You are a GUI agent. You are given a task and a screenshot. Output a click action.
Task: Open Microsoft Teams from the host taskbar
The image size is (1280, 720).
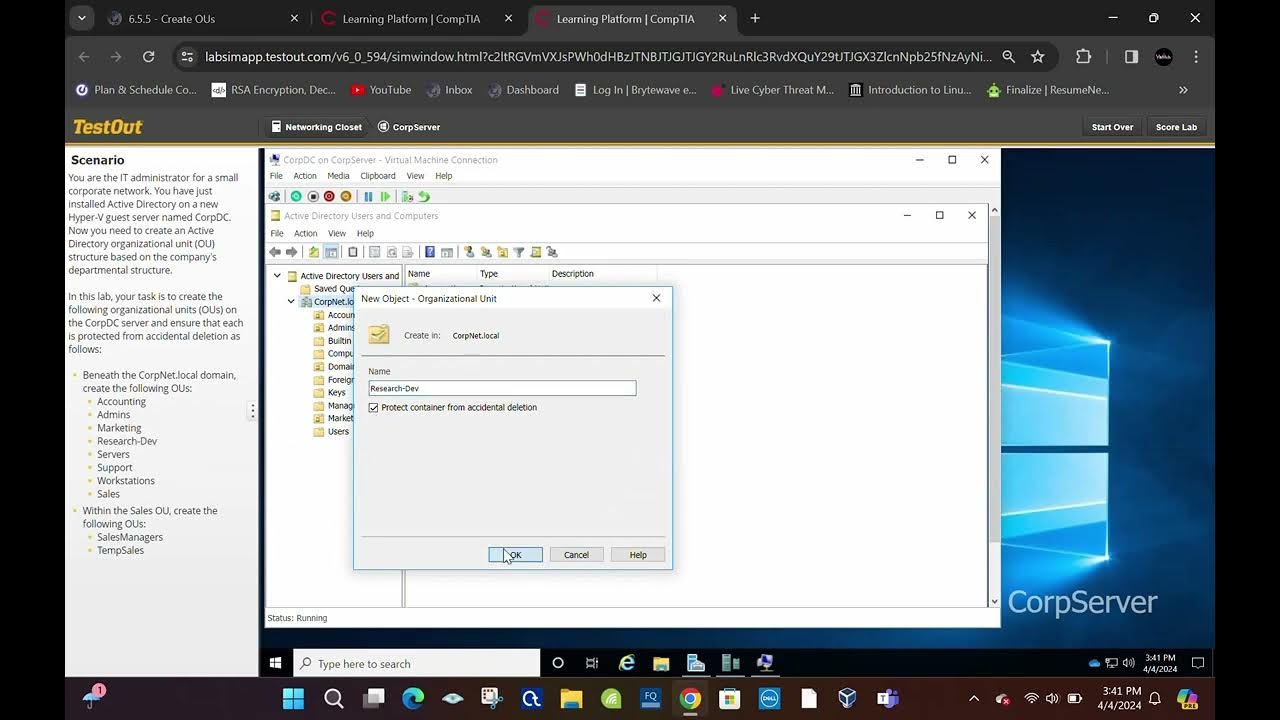(887, 698)
